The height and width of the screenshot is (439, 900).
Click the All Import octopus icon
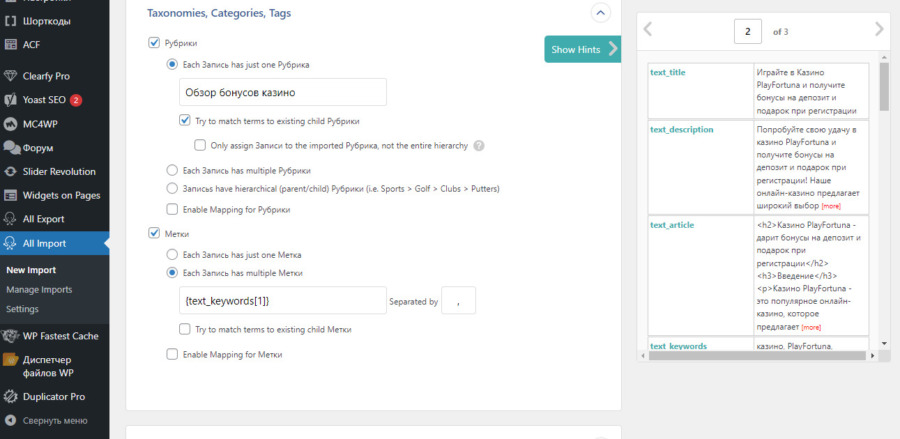[10, 243]
